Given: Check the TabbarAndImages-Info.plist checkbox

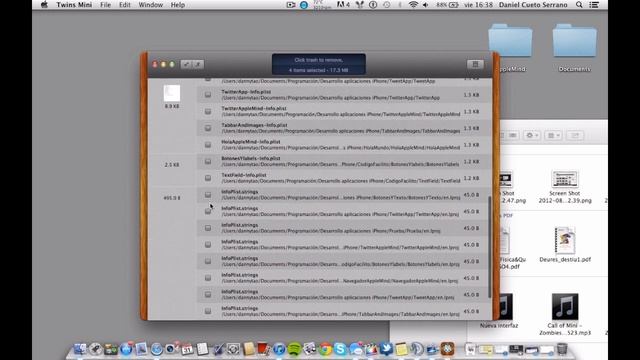Looking at the screenshot, I should [208, 128].
